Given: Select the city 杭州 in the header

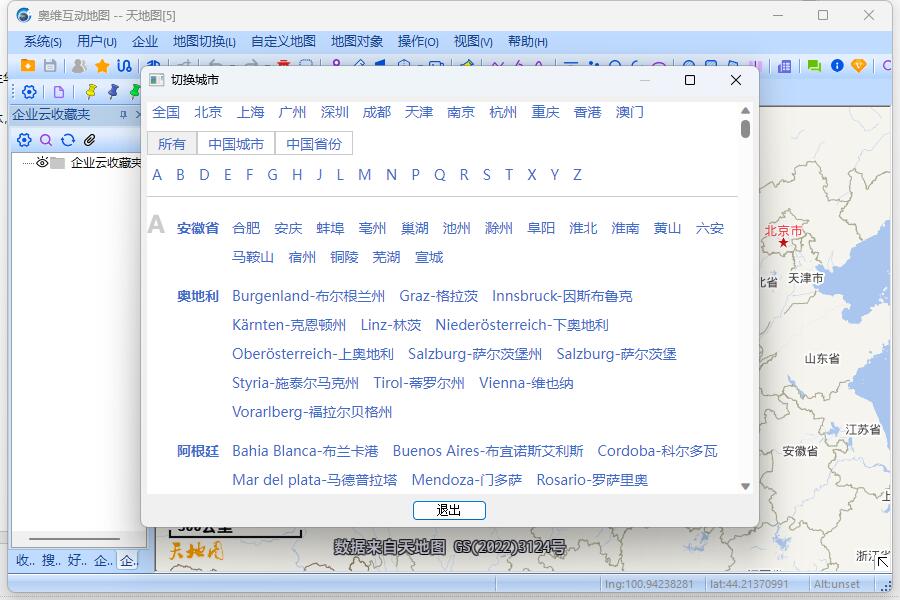Looking at the screenshot, I should [503, 112].
